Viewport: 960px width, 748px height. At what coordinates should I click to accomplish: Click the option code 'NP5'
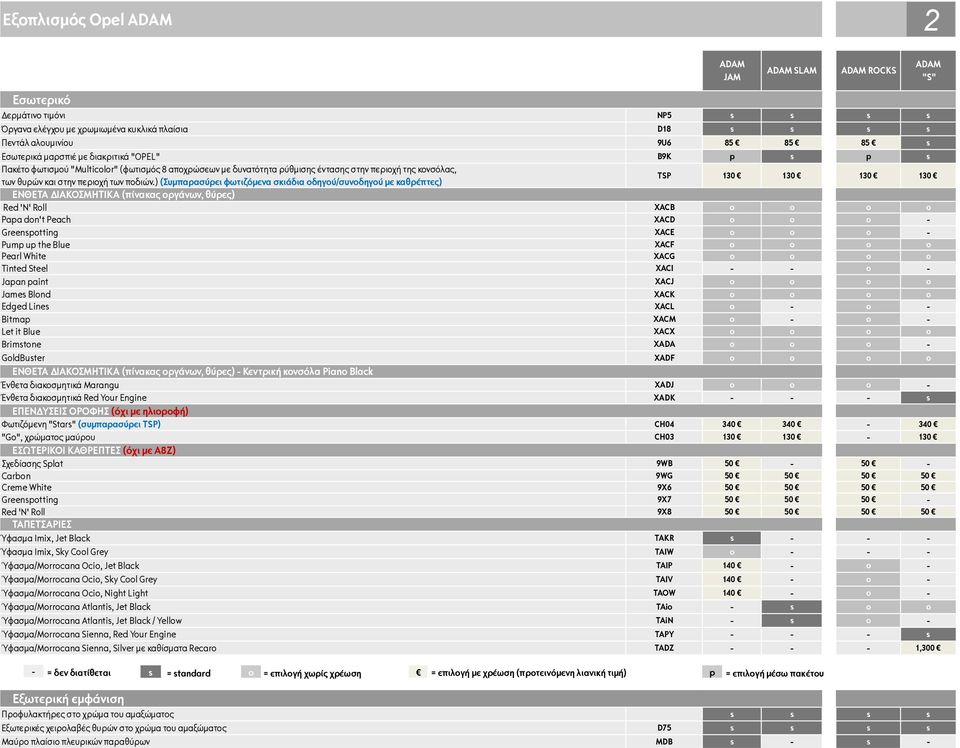664,115
